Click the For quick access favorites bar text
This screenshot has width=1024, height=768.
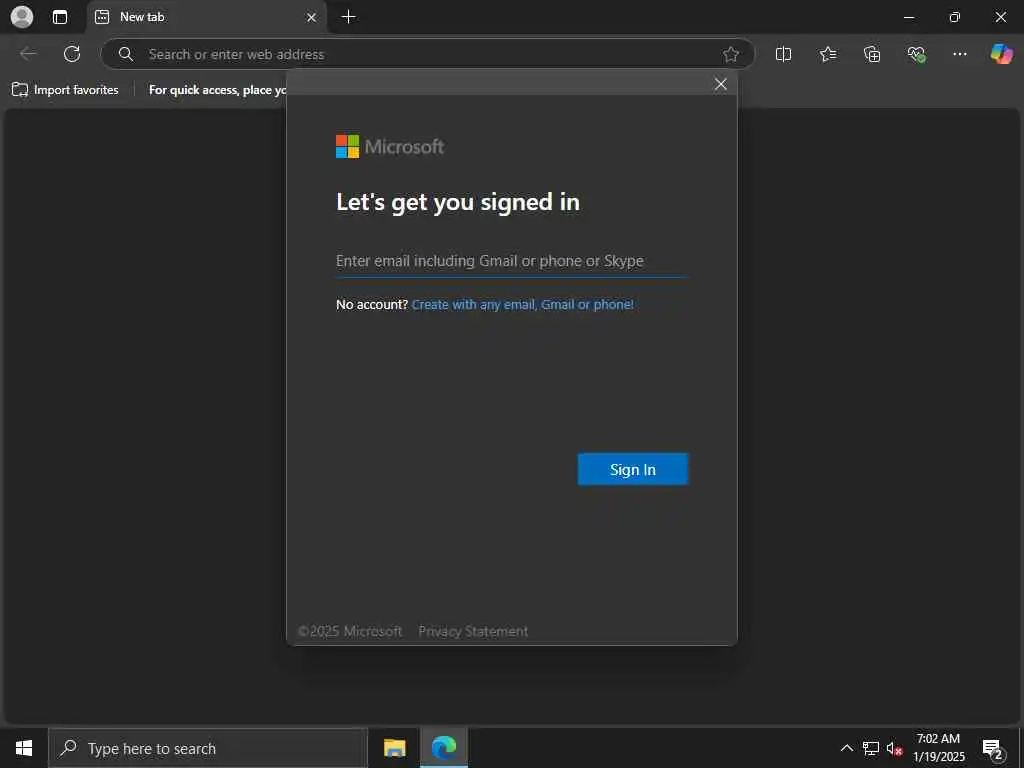[217, 90]
